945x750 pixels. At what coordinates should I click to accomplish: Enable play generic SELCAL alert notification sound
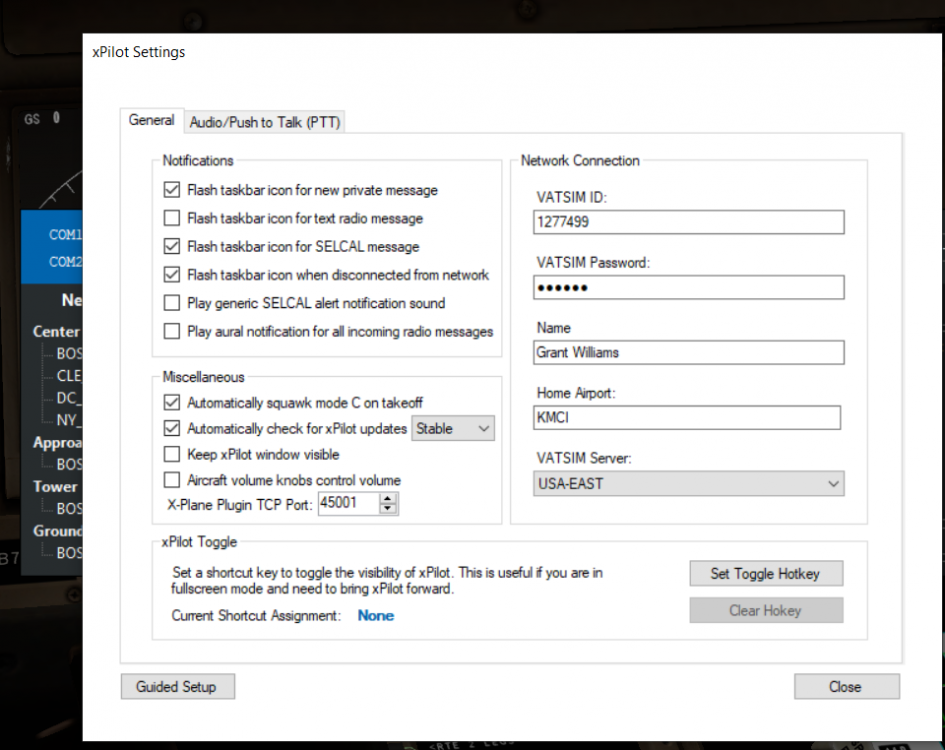coord(171,303)
